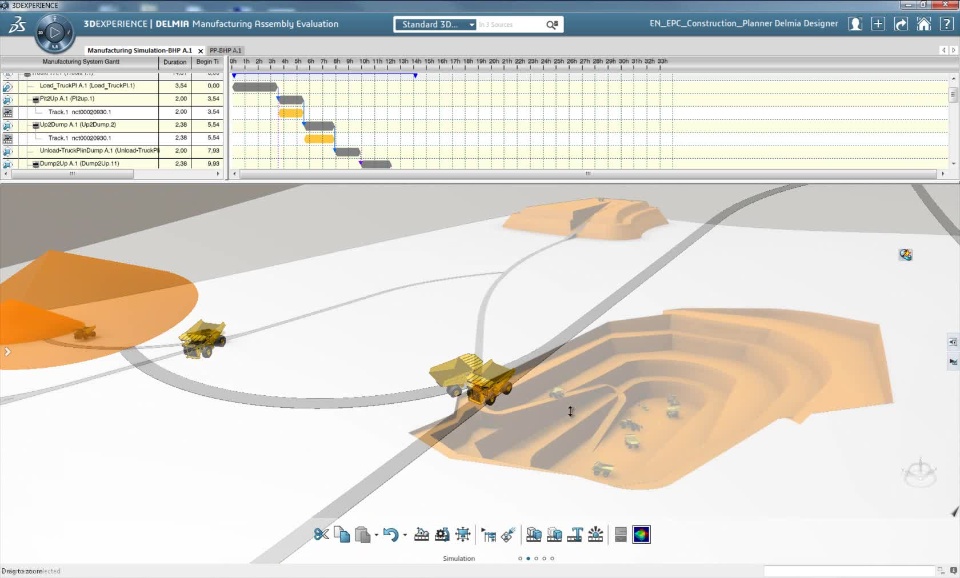Click the gray Unload-TruckPIinDump Gantt bar
Viewport: 960px width, 578px height.
click(348, 152)
